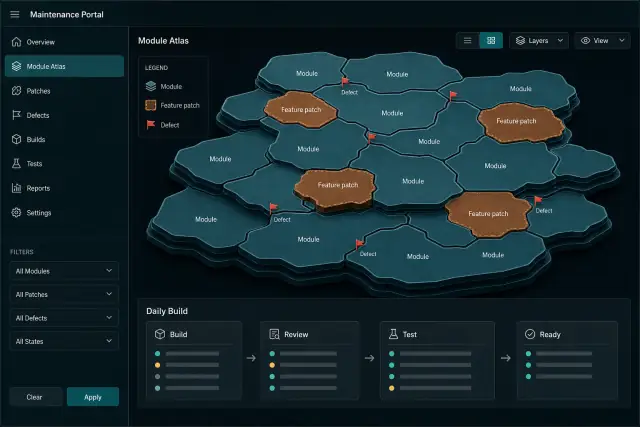This screenshot has height=427, width=640.
Task: Click the Feature patch orange swatch in legend
Action: tap(151, 105)
